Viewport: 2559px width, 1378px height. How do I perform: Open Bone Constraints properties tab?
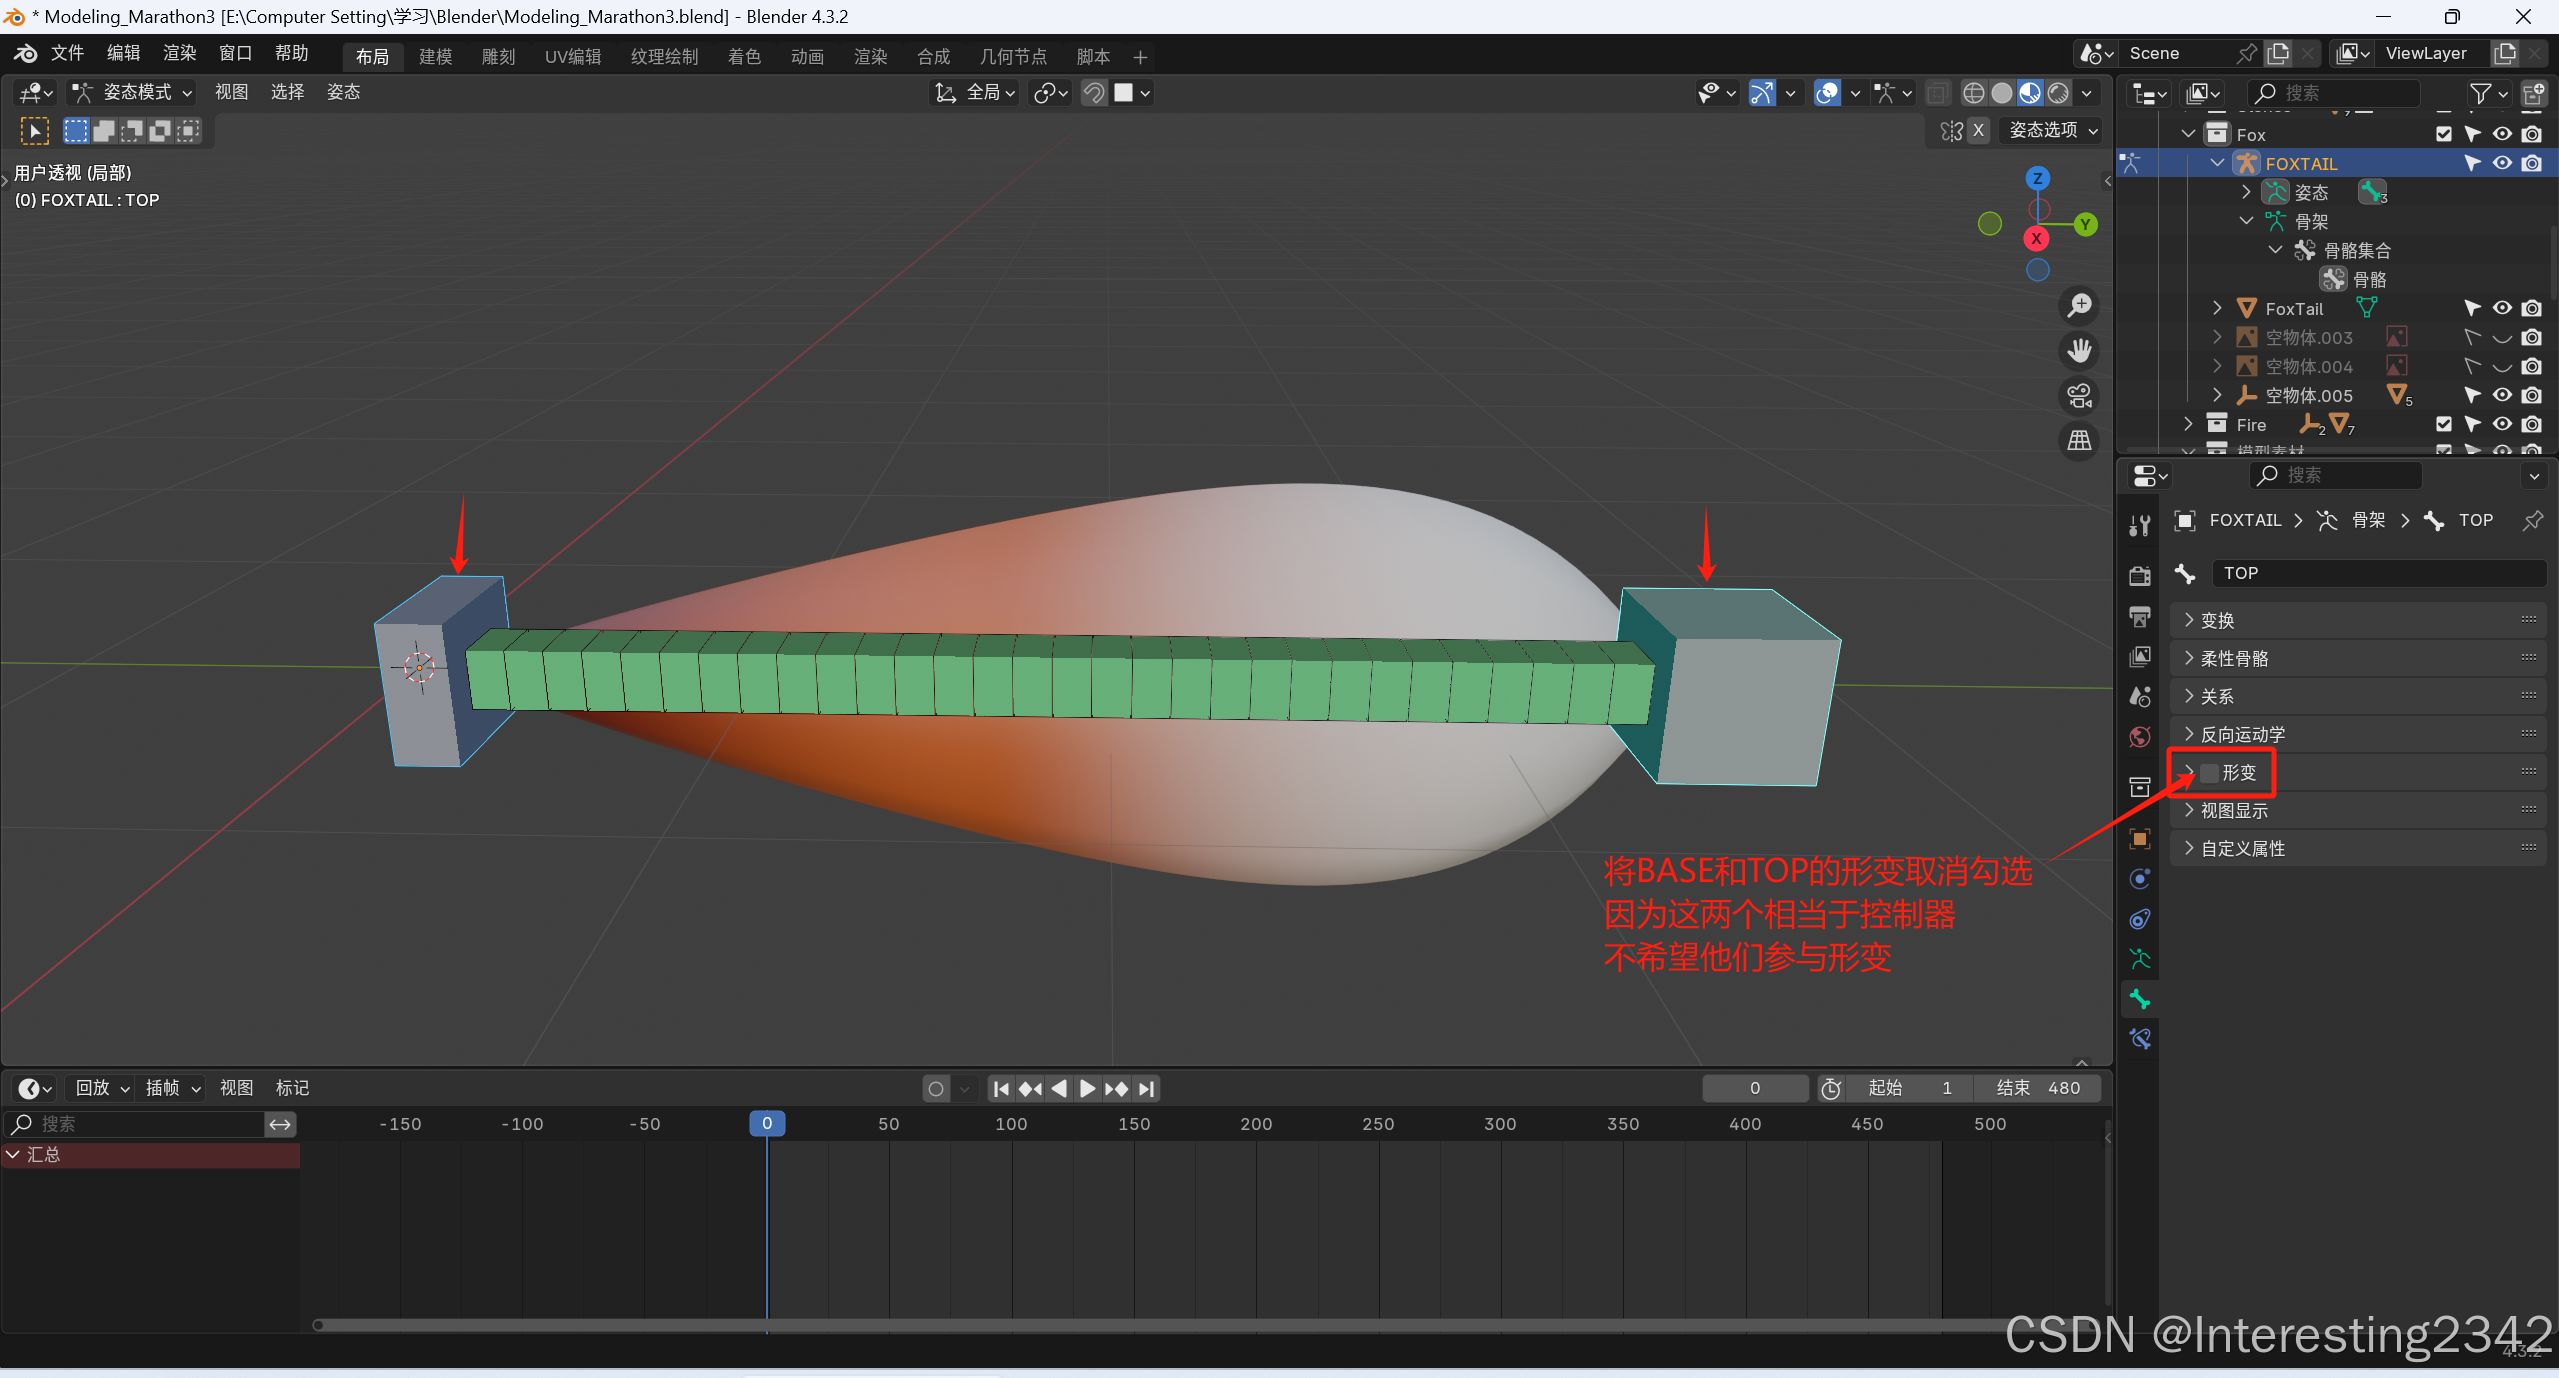coord(2140,1039)
